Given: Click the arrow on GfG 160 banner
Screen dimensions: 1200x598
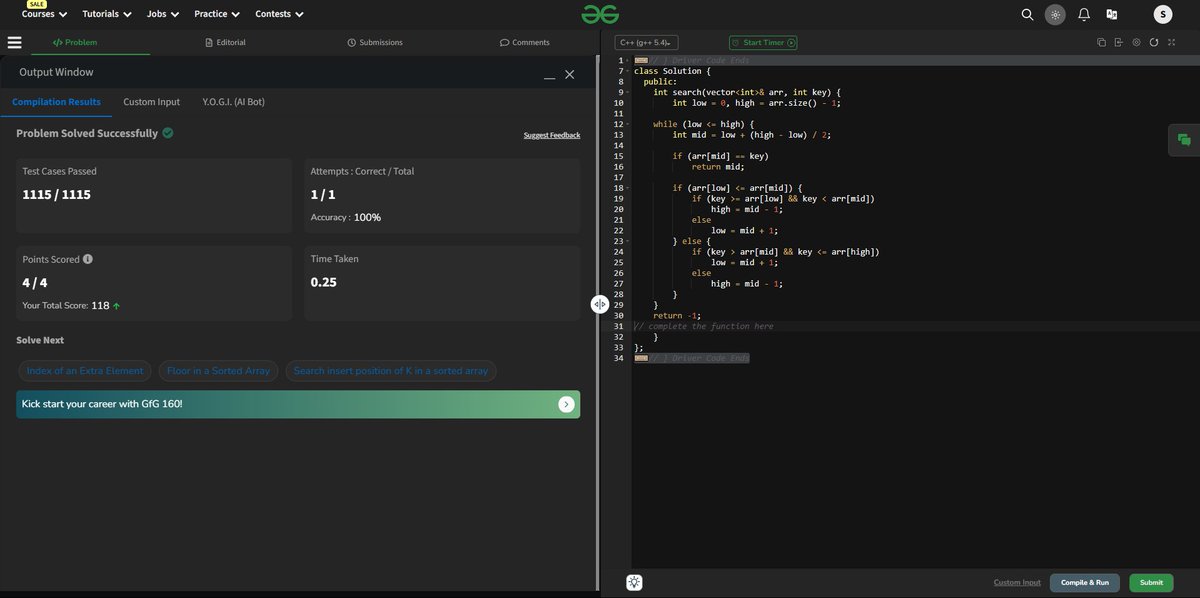Looking at the screenshot, I should click(566, 404).
